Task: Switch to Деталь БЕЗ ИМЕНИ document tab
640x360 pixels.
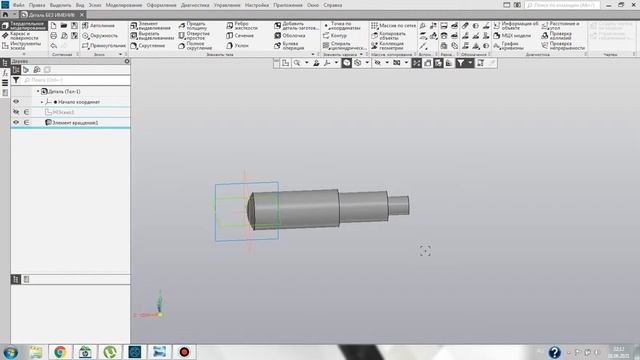Action: (52, 15)
